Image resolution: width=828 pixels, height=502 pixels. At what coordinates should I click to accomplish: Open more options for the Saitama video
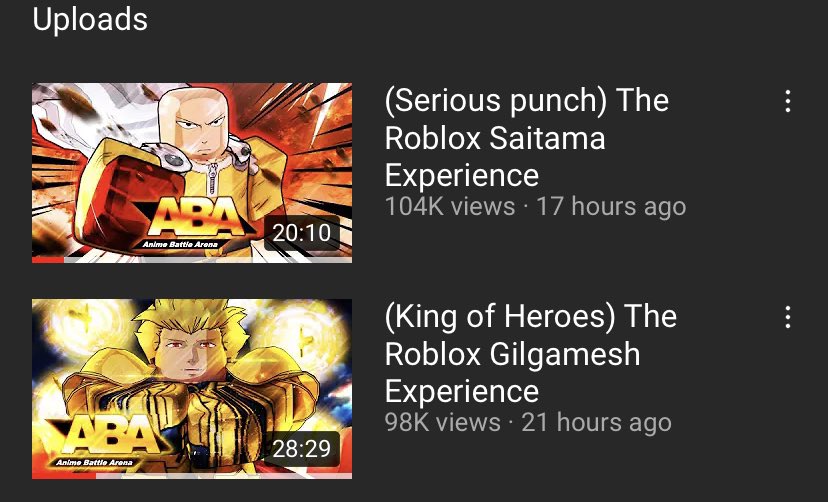pos(787,101)
